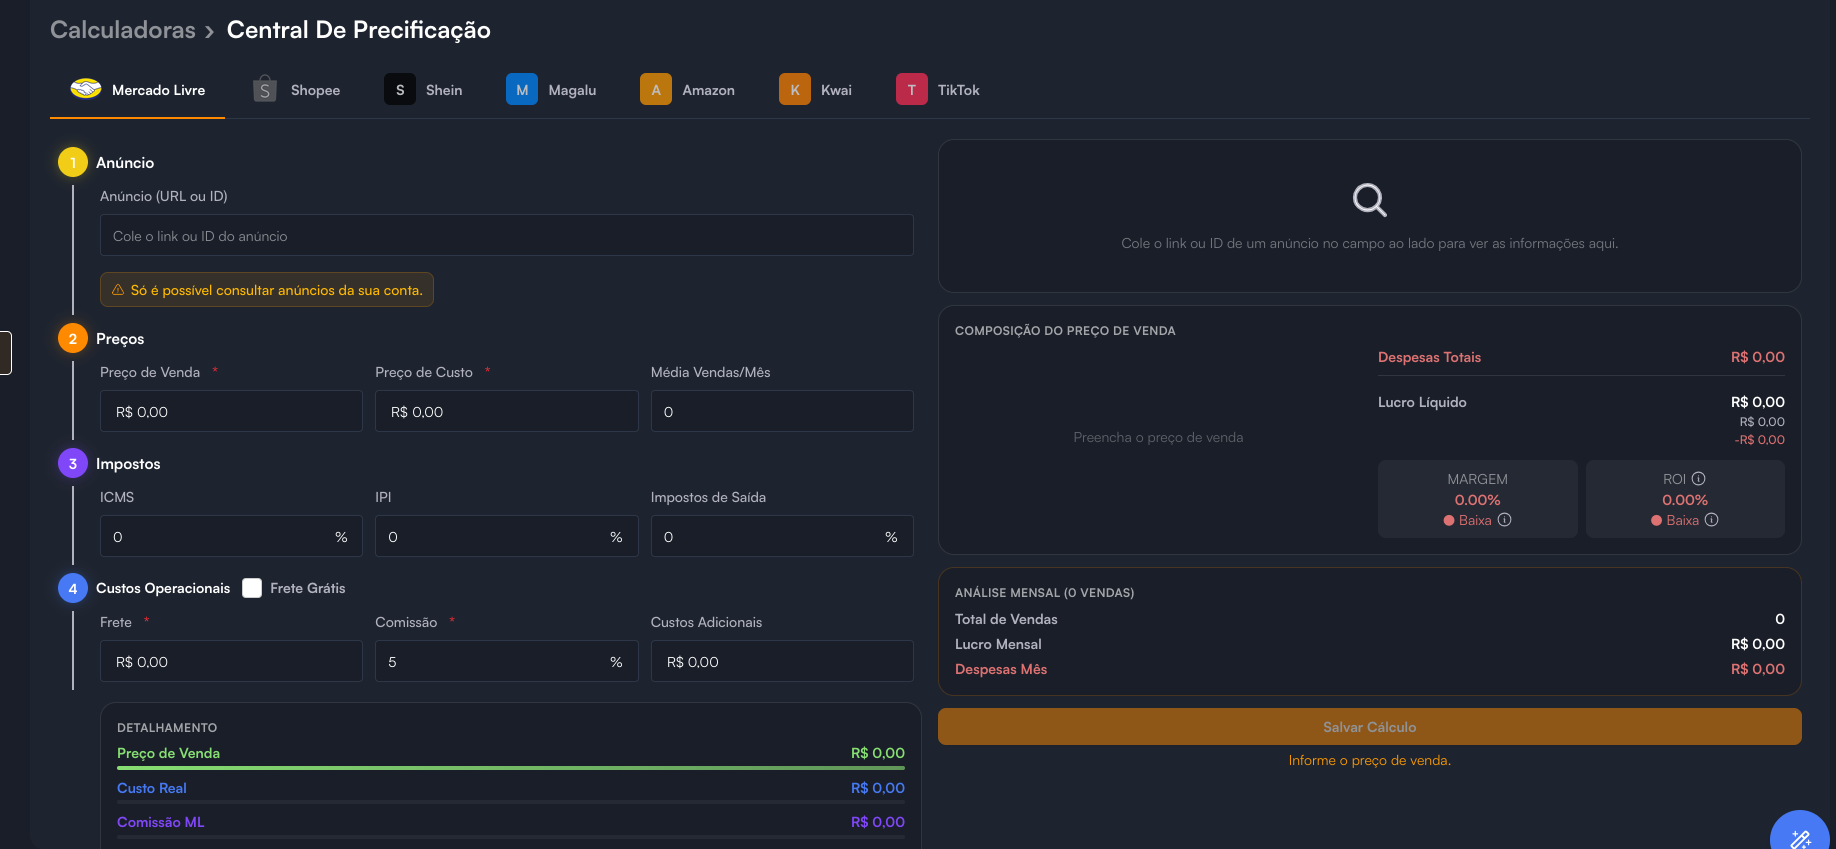Switch to the Amazon tab
The height and width of the screenshot is (849, 1836).
click(x=688, y=90)
